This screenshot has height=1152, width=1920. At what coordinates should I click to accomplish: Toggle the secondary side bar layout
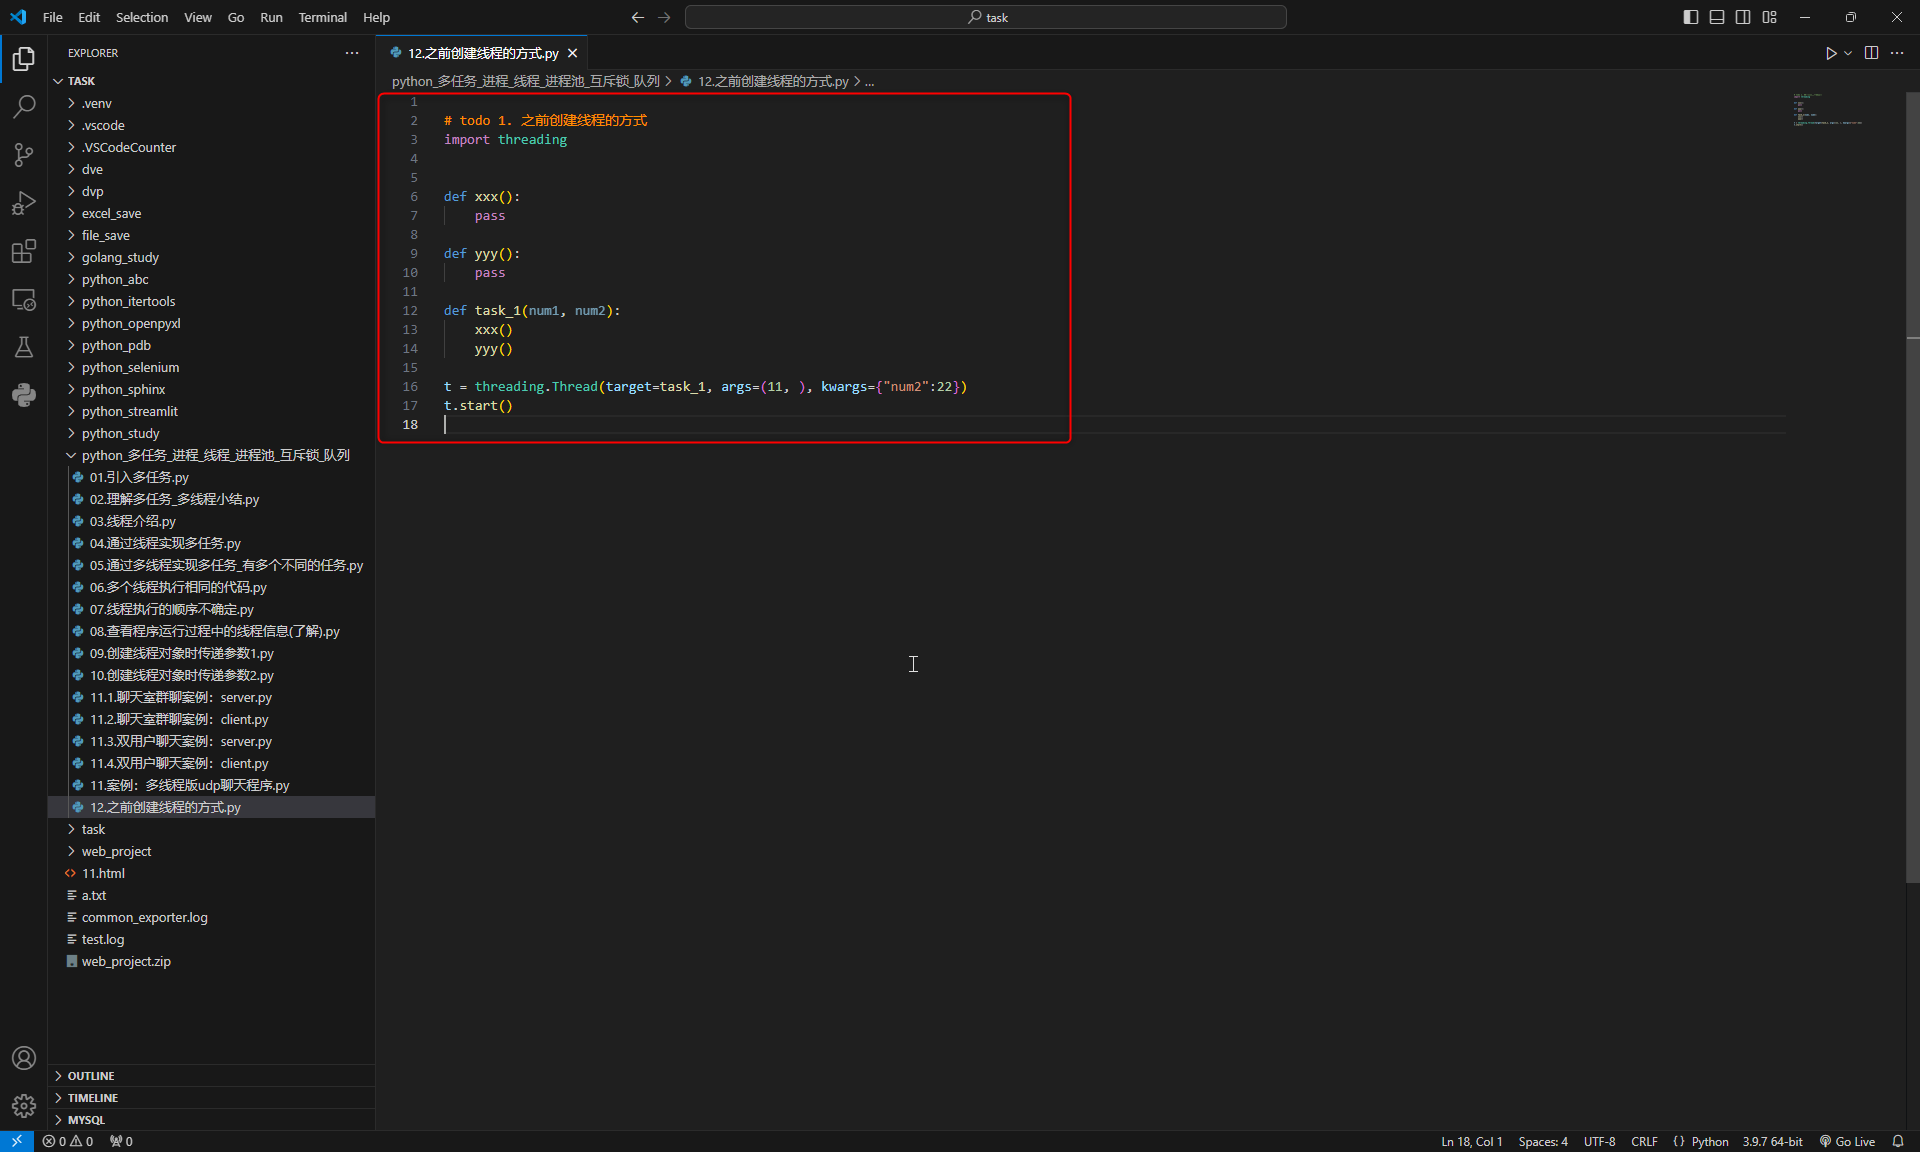click(1743, 17)
